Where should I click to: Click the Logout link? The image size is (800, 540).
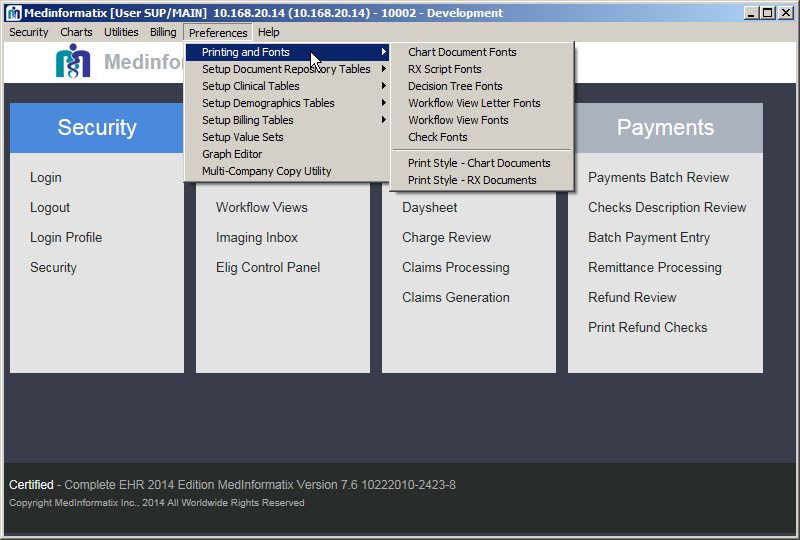pyautogui.click(x=49, y=208)
